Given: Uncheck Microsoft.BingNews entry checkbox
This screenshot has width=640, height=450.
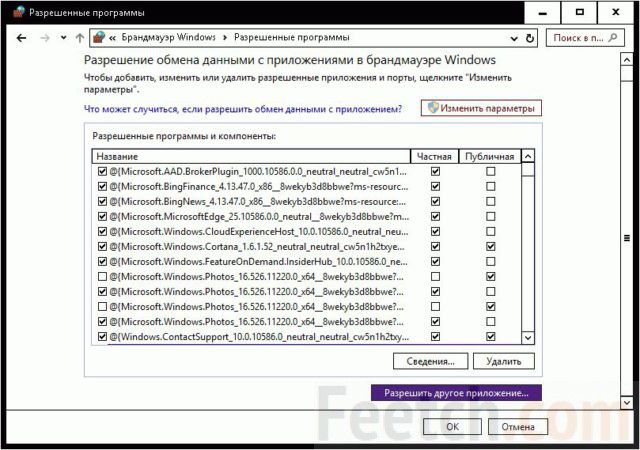Looking at the screenshot, I should (x=102, y=202).
